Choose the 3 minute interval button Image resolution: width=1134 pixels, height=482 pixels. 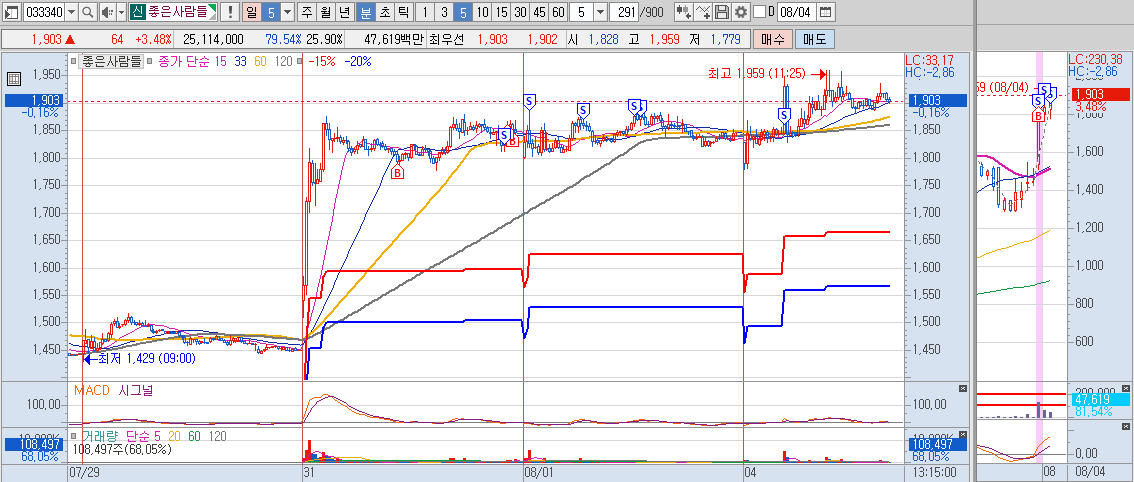tap(444, 12)
